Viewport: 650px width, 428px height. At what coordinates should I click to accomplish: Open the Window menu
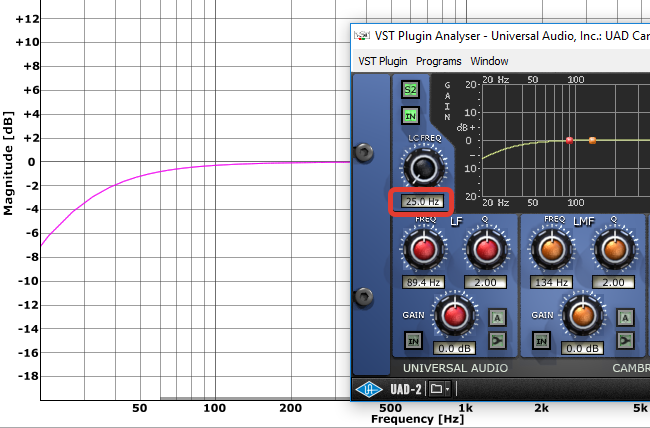tap(489, 61)
